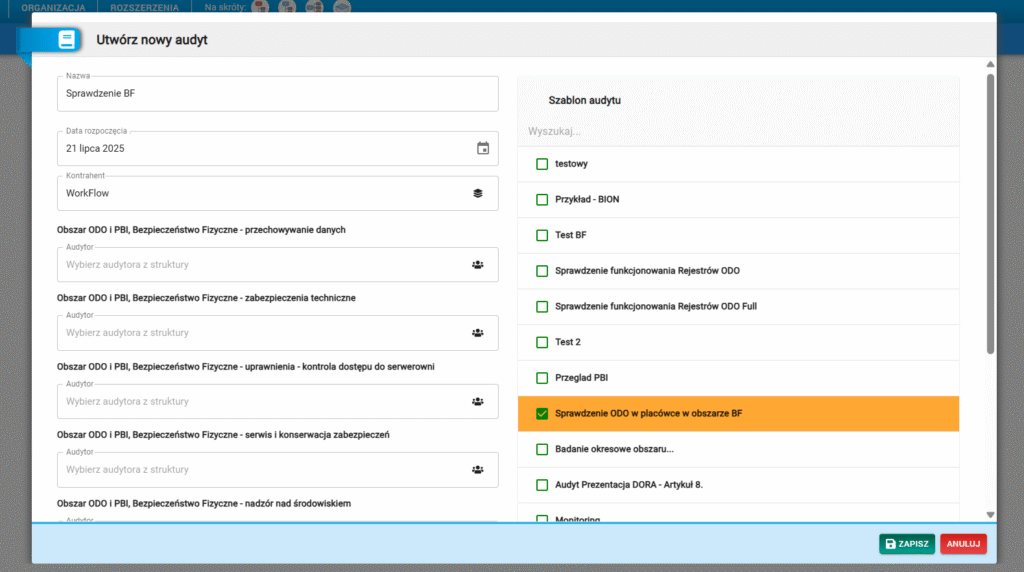Click the Nazwa input field
The width and height of the screenshot is (1024, 572).
277,94
